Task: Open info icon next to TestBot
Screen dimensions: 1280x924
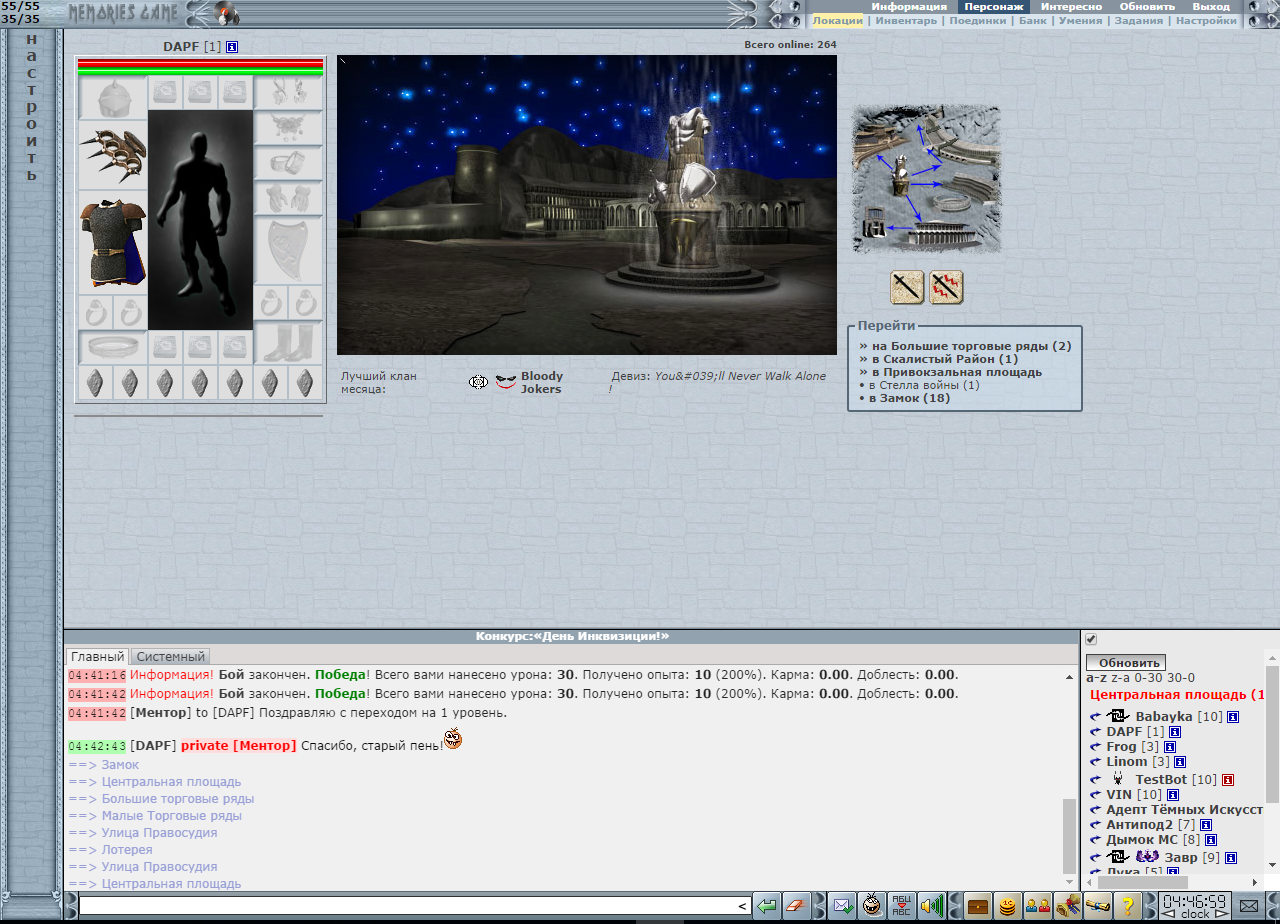Action: coord(1227,779)
